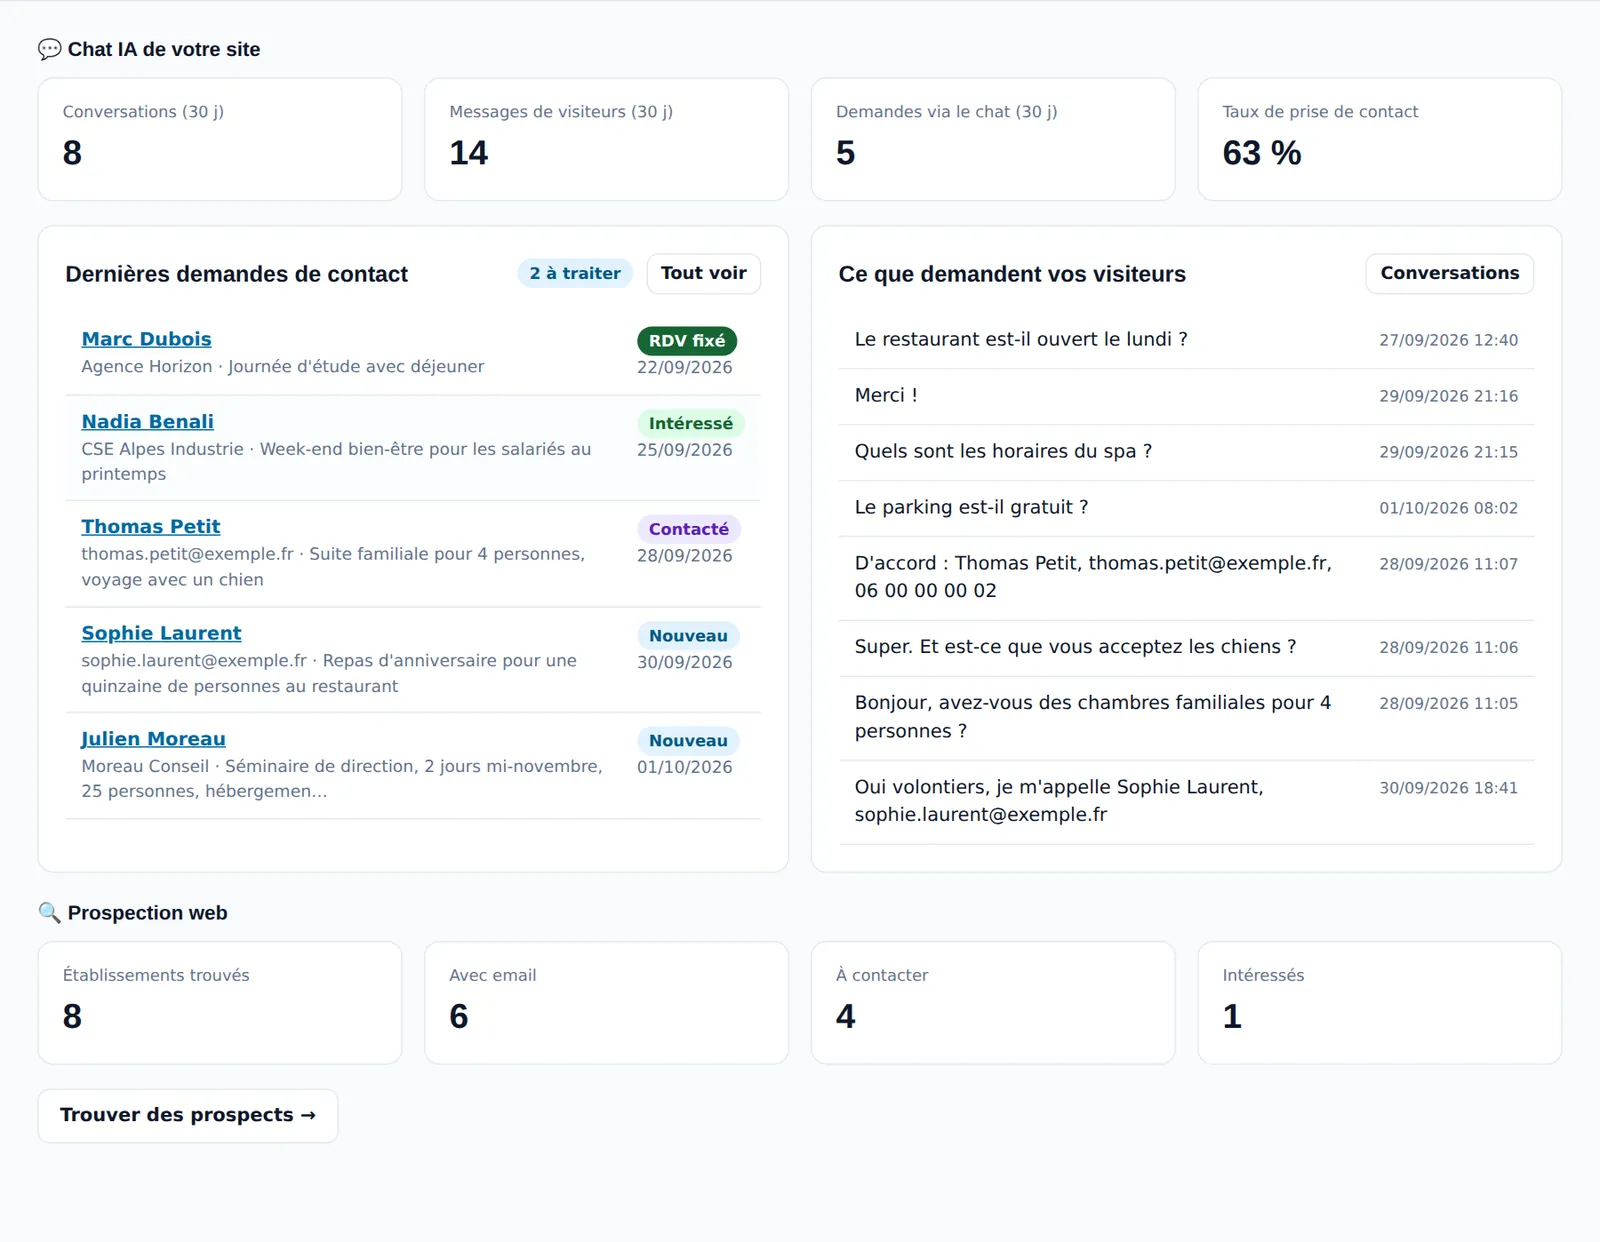Screen dimensions: 1600x1242
Task: Click date 22/09/2026 under RDV fixé
Action: click(684, 367)
